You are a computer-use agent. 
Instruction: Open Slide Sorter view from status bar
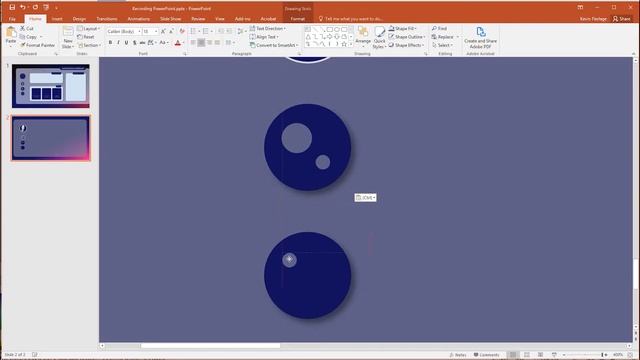527,355
